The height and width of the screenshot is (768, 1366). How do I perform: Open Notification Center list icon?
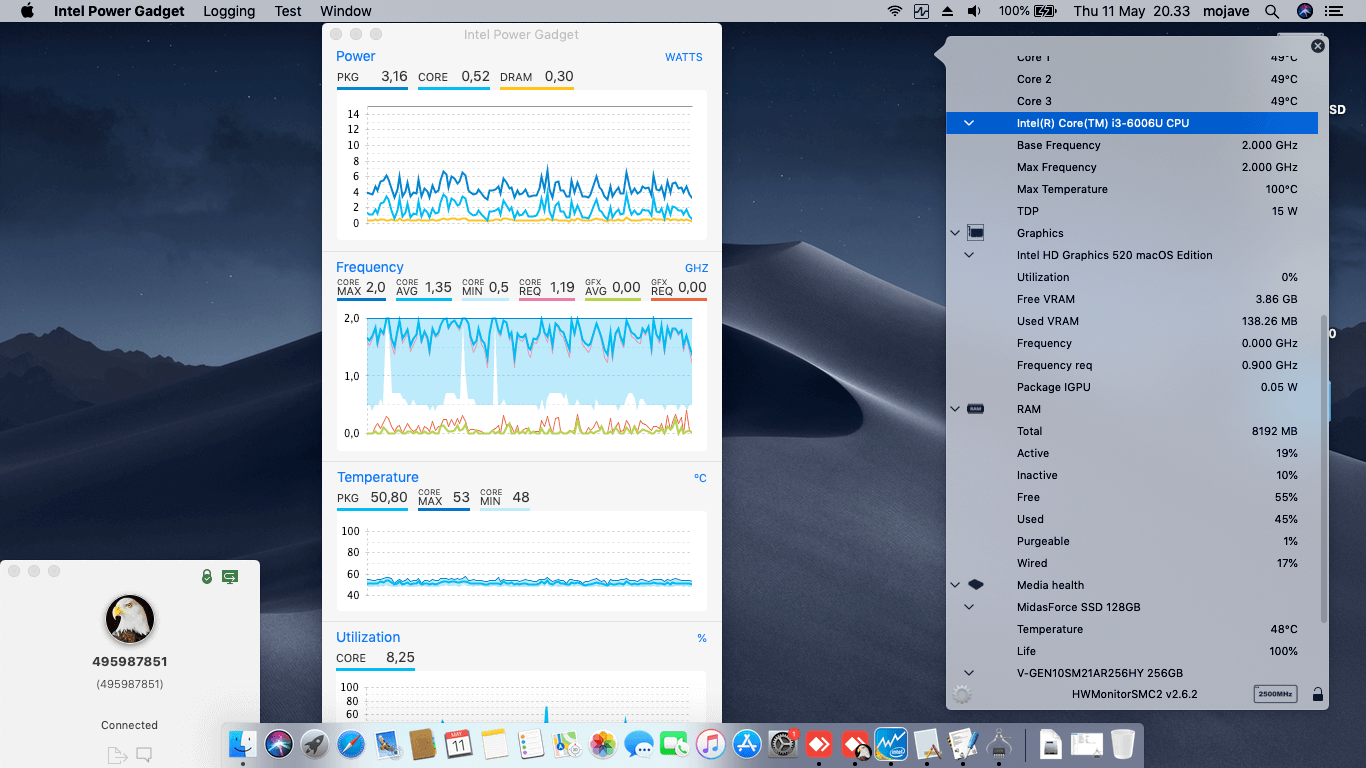(x=1334, y=11)
